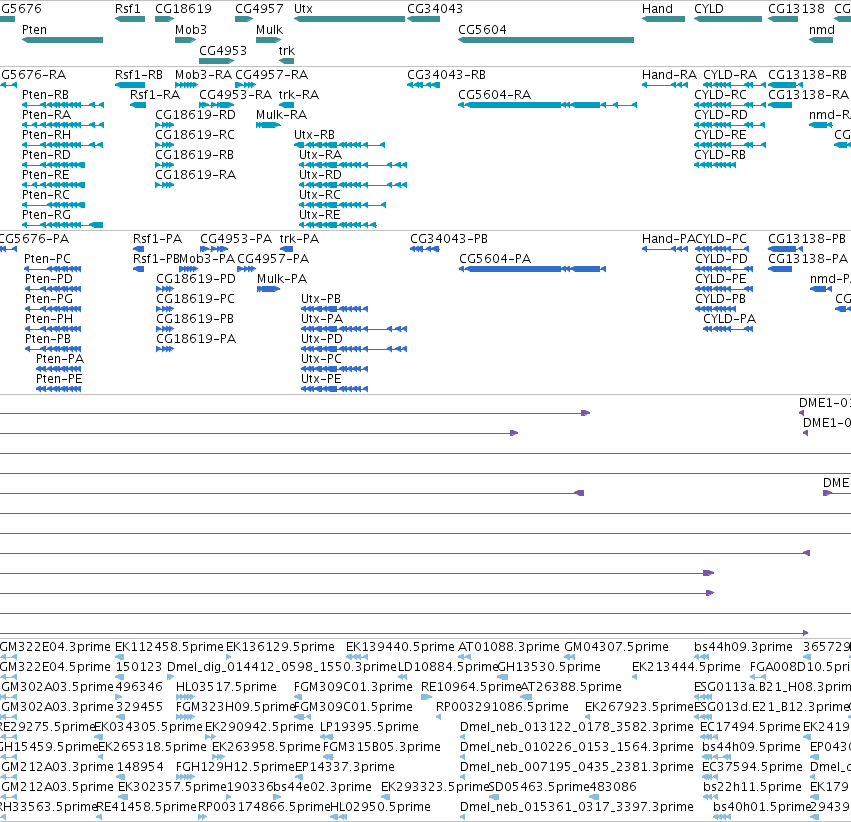Select the Pten-PC protein label

pos(47,259)
